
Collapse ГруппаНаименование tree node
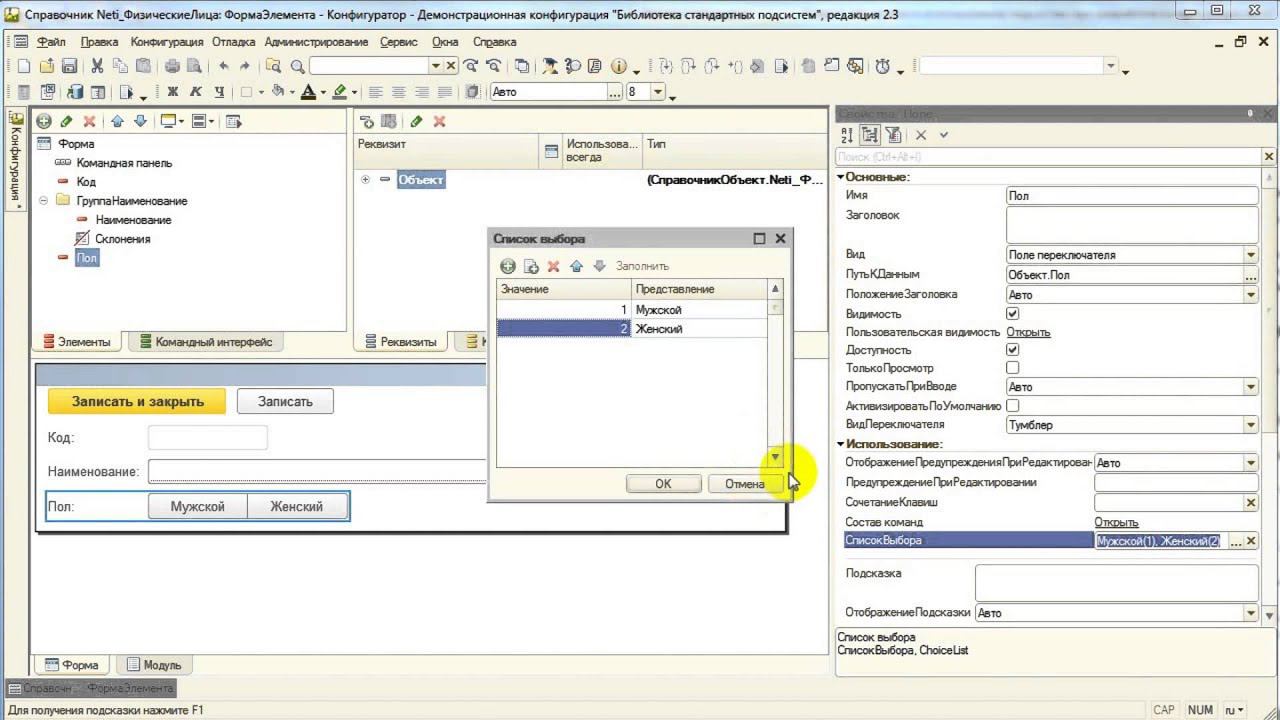(x=43, y=201)
